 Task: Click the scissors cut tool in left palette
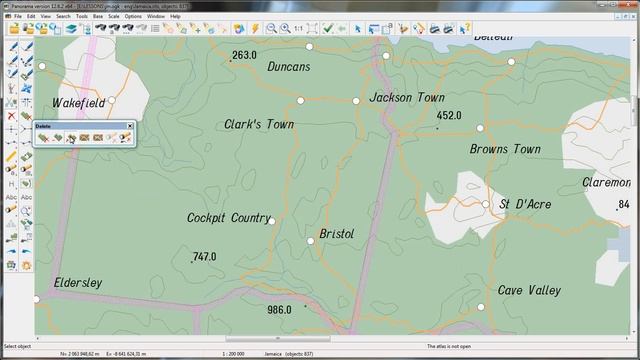(11, 102)
